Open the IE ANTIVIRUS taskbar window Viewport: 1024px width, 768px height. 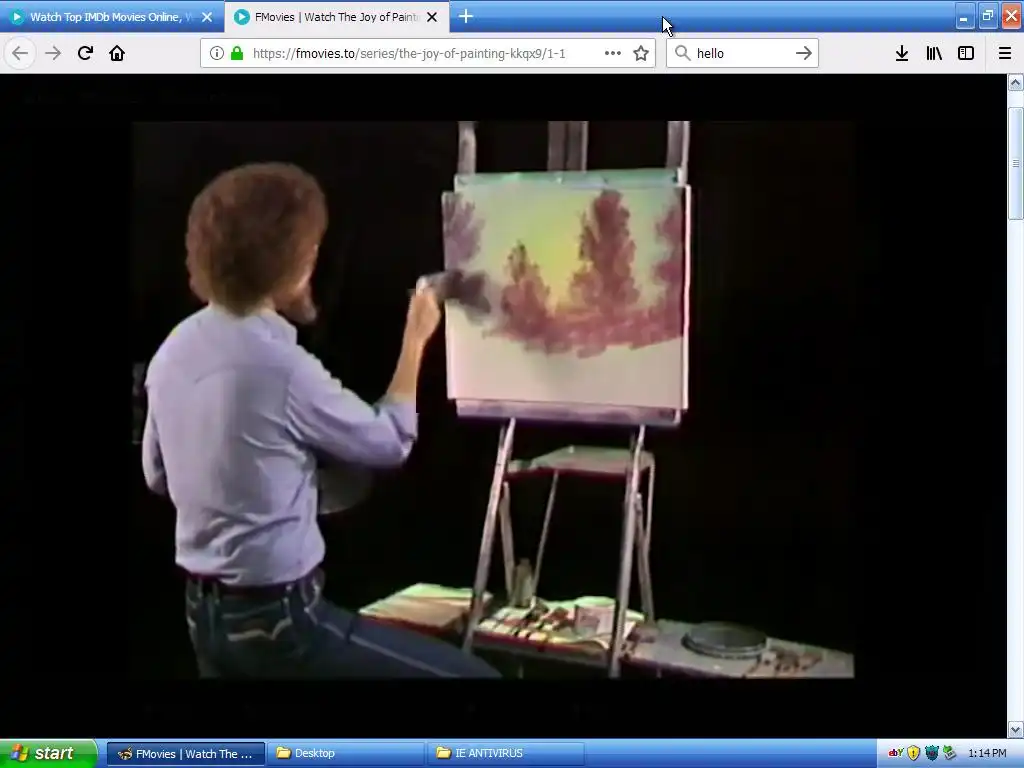click(x=506, y=754)
